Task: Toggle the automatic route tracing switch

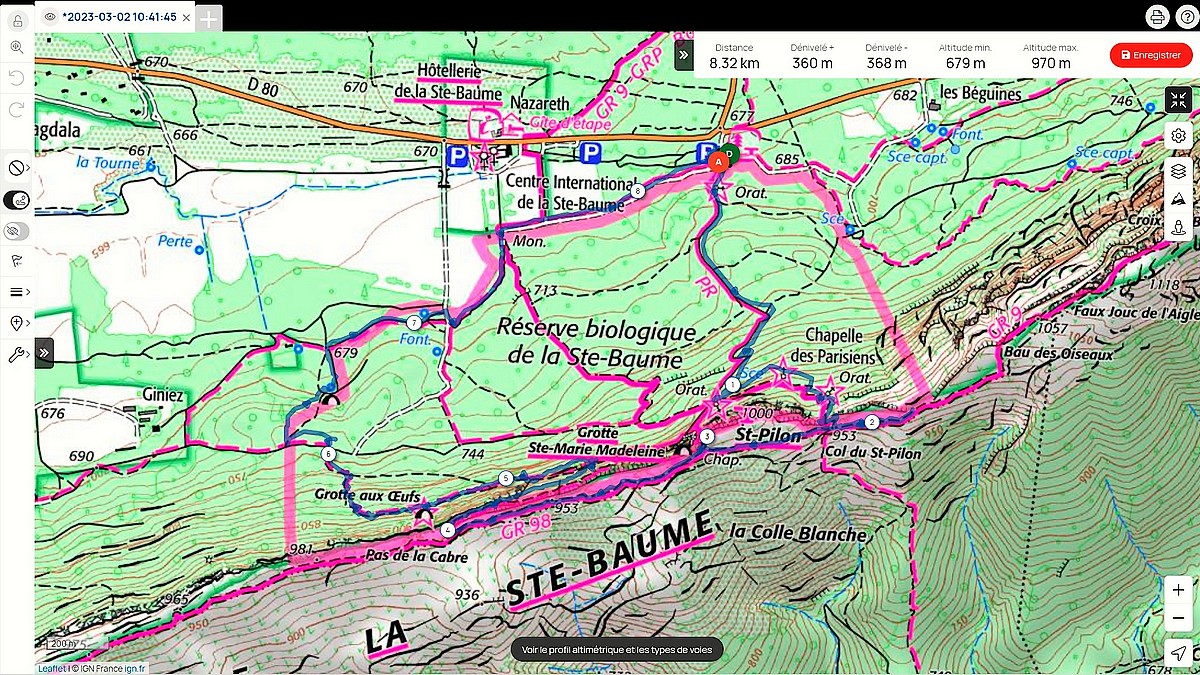Action: [x=17, y=200]
